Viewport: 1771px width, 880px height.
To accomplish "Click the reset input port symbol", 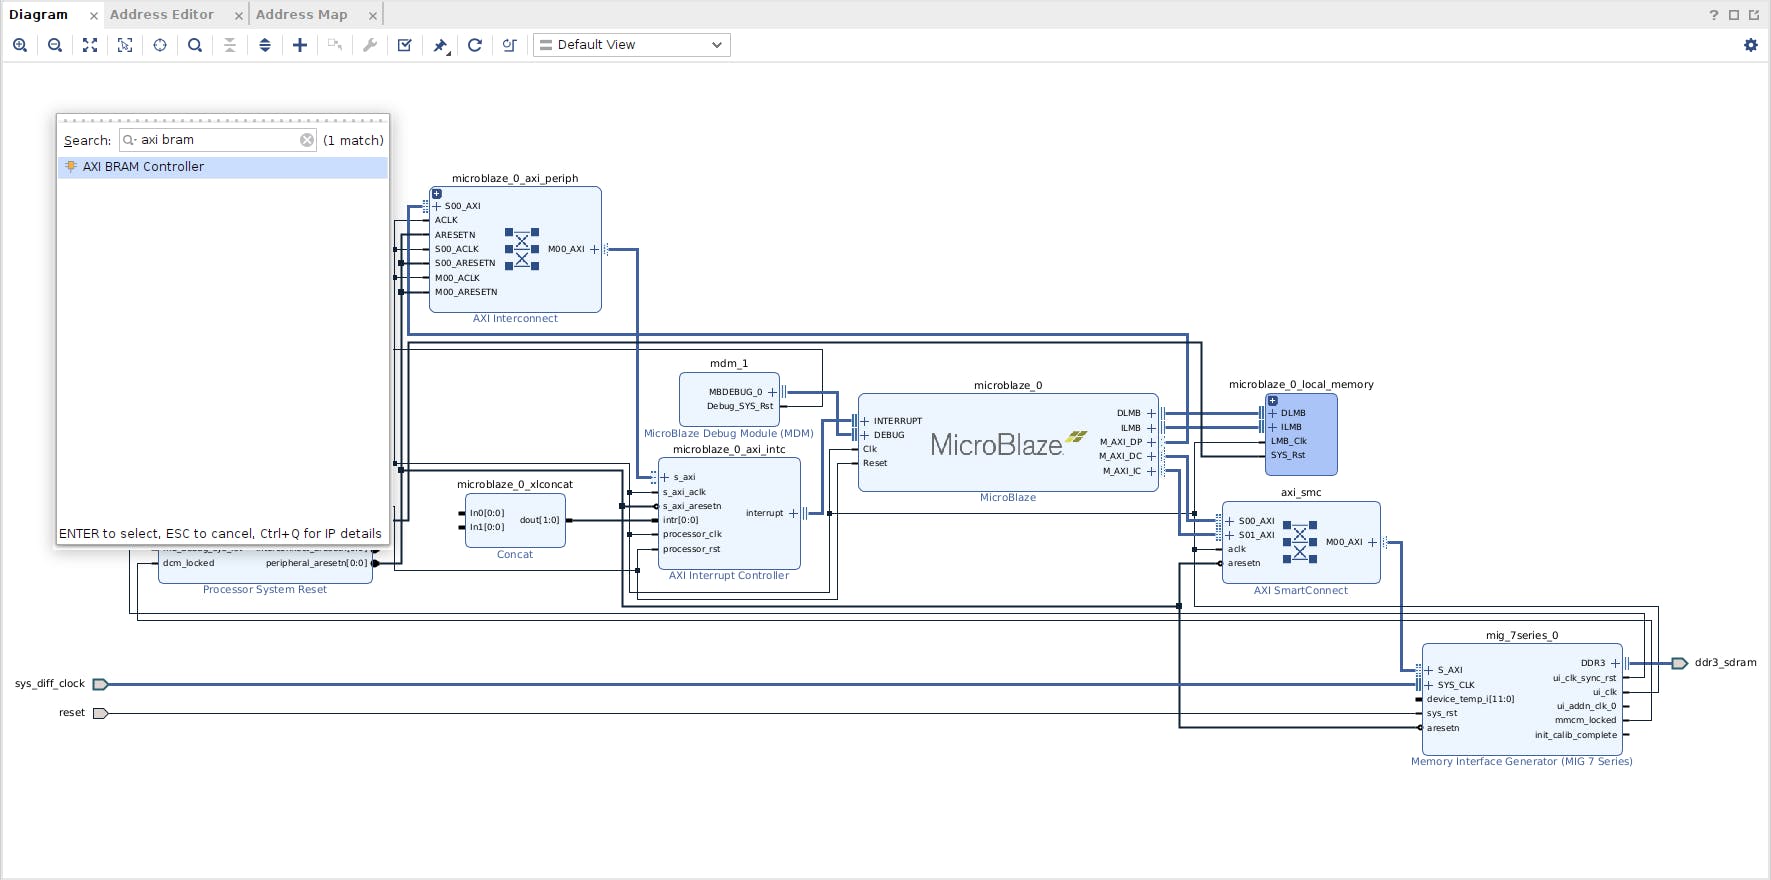I will [x=100, y=713].
